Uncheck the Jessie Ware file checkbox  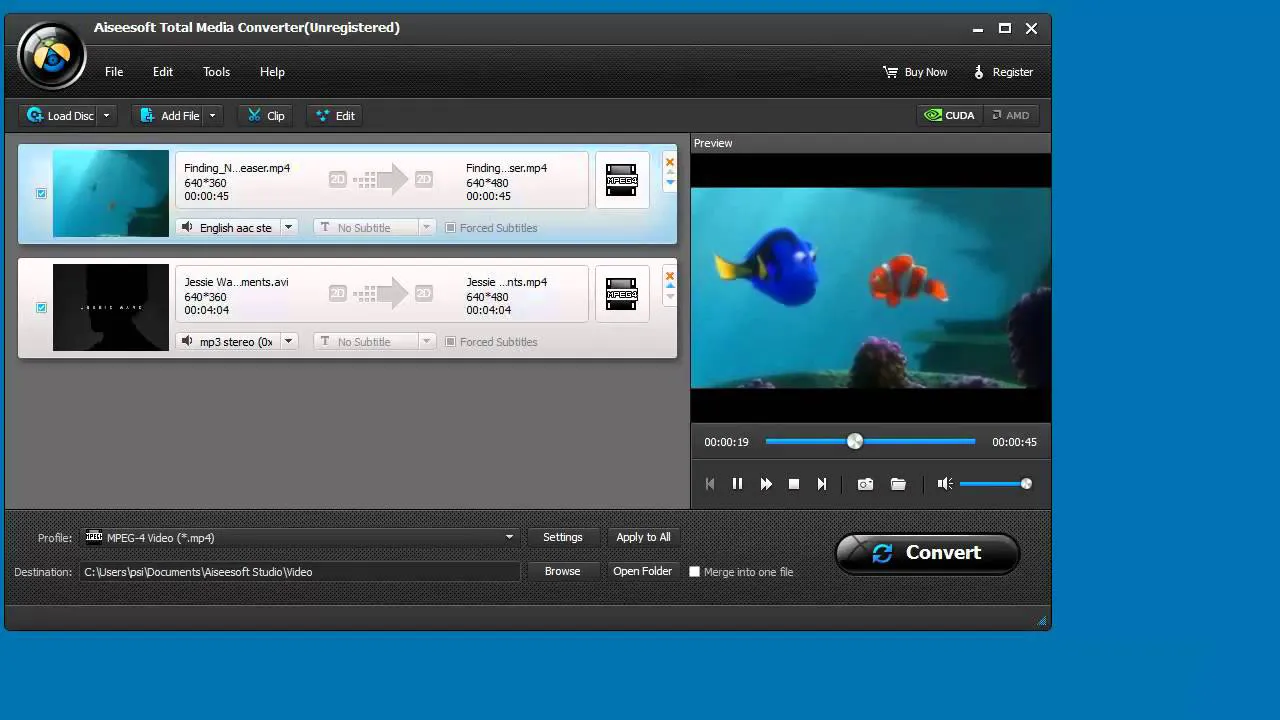point(41,307)
